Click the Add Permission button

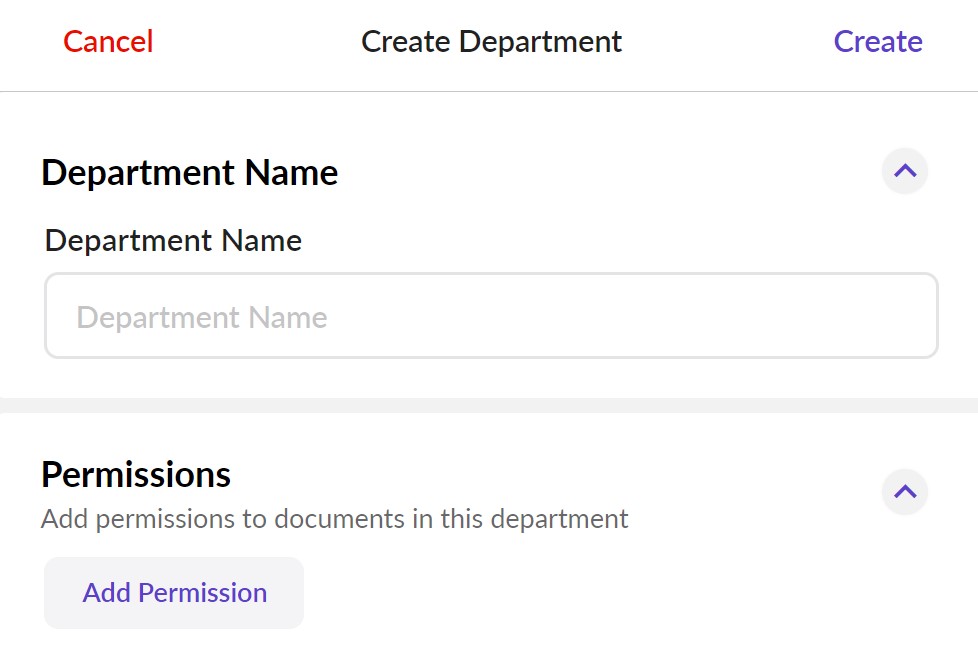tap(174, 593)
